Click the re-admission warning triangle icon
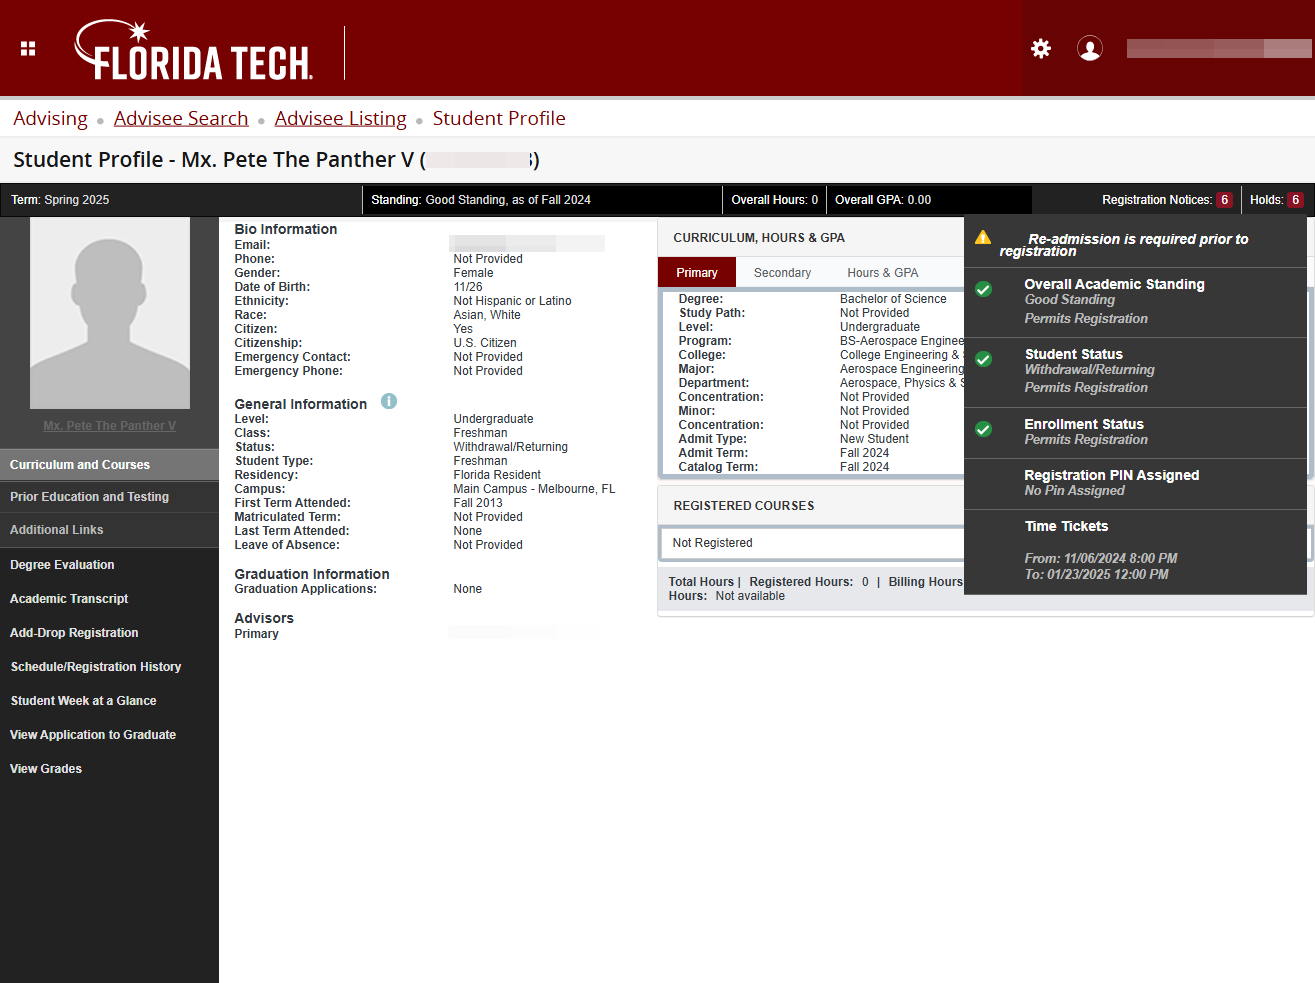Viewport: 1315px width, 983px height. point(983,237)
